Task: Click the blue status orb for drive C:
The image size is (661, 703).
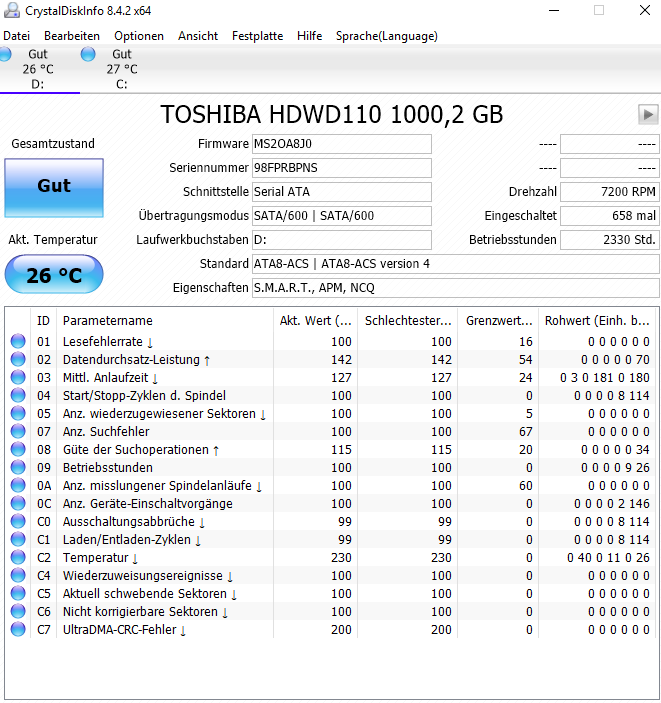Action: click(88, 54)
